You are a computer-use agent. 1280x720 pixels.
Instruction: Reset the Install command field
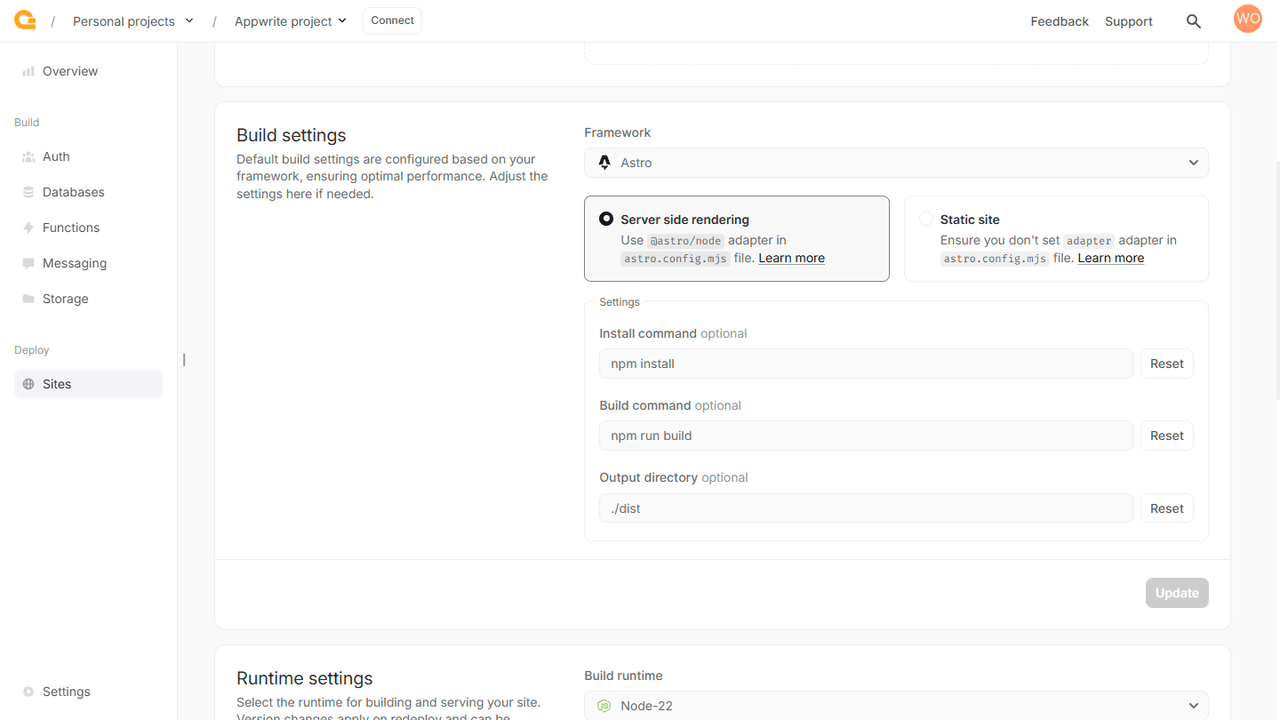[x=1166, y=364]
